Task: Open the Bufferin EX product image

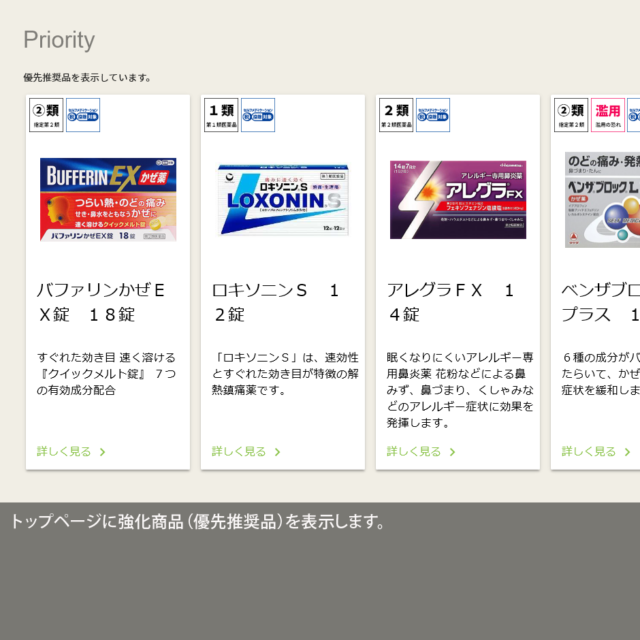Action: 108,199
